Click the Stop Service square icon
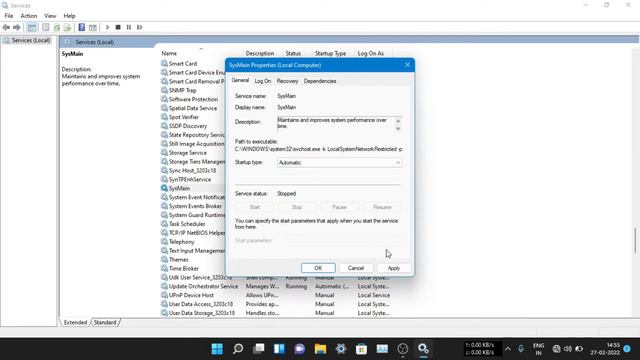This screenshot has width=640, height=360. [x=118, y=27]
